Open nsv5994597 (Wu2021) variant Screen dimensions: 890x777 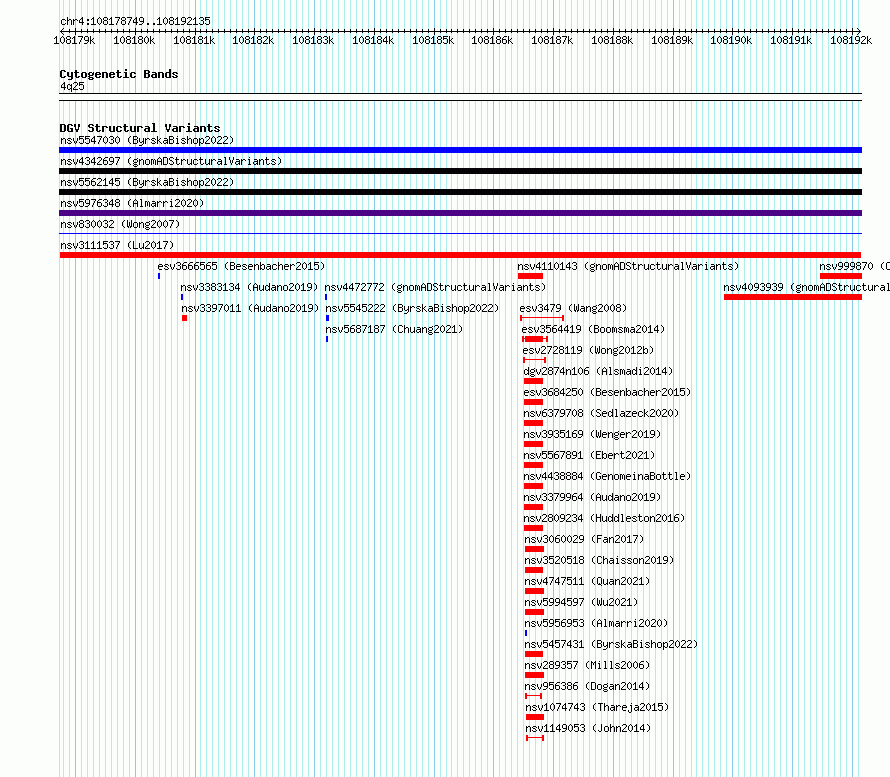(581, 602)
